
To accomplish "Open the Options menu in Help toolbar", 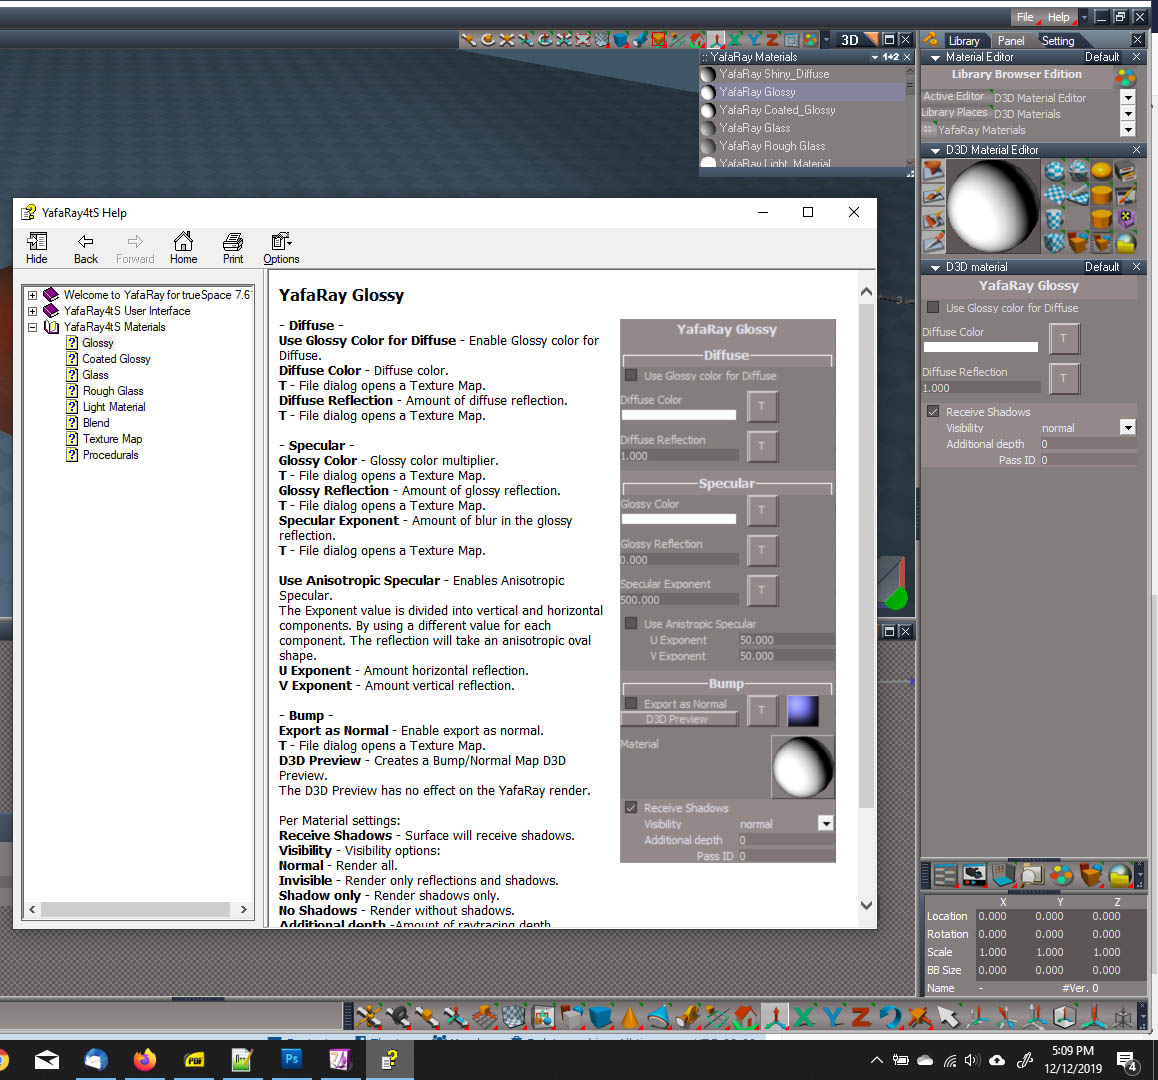I will [281, 248].
